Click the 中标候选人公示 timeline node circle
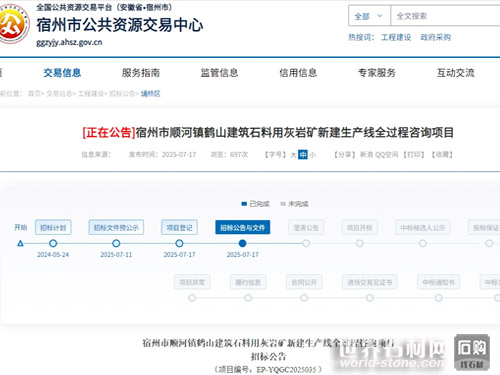 [x=423, y=244]
